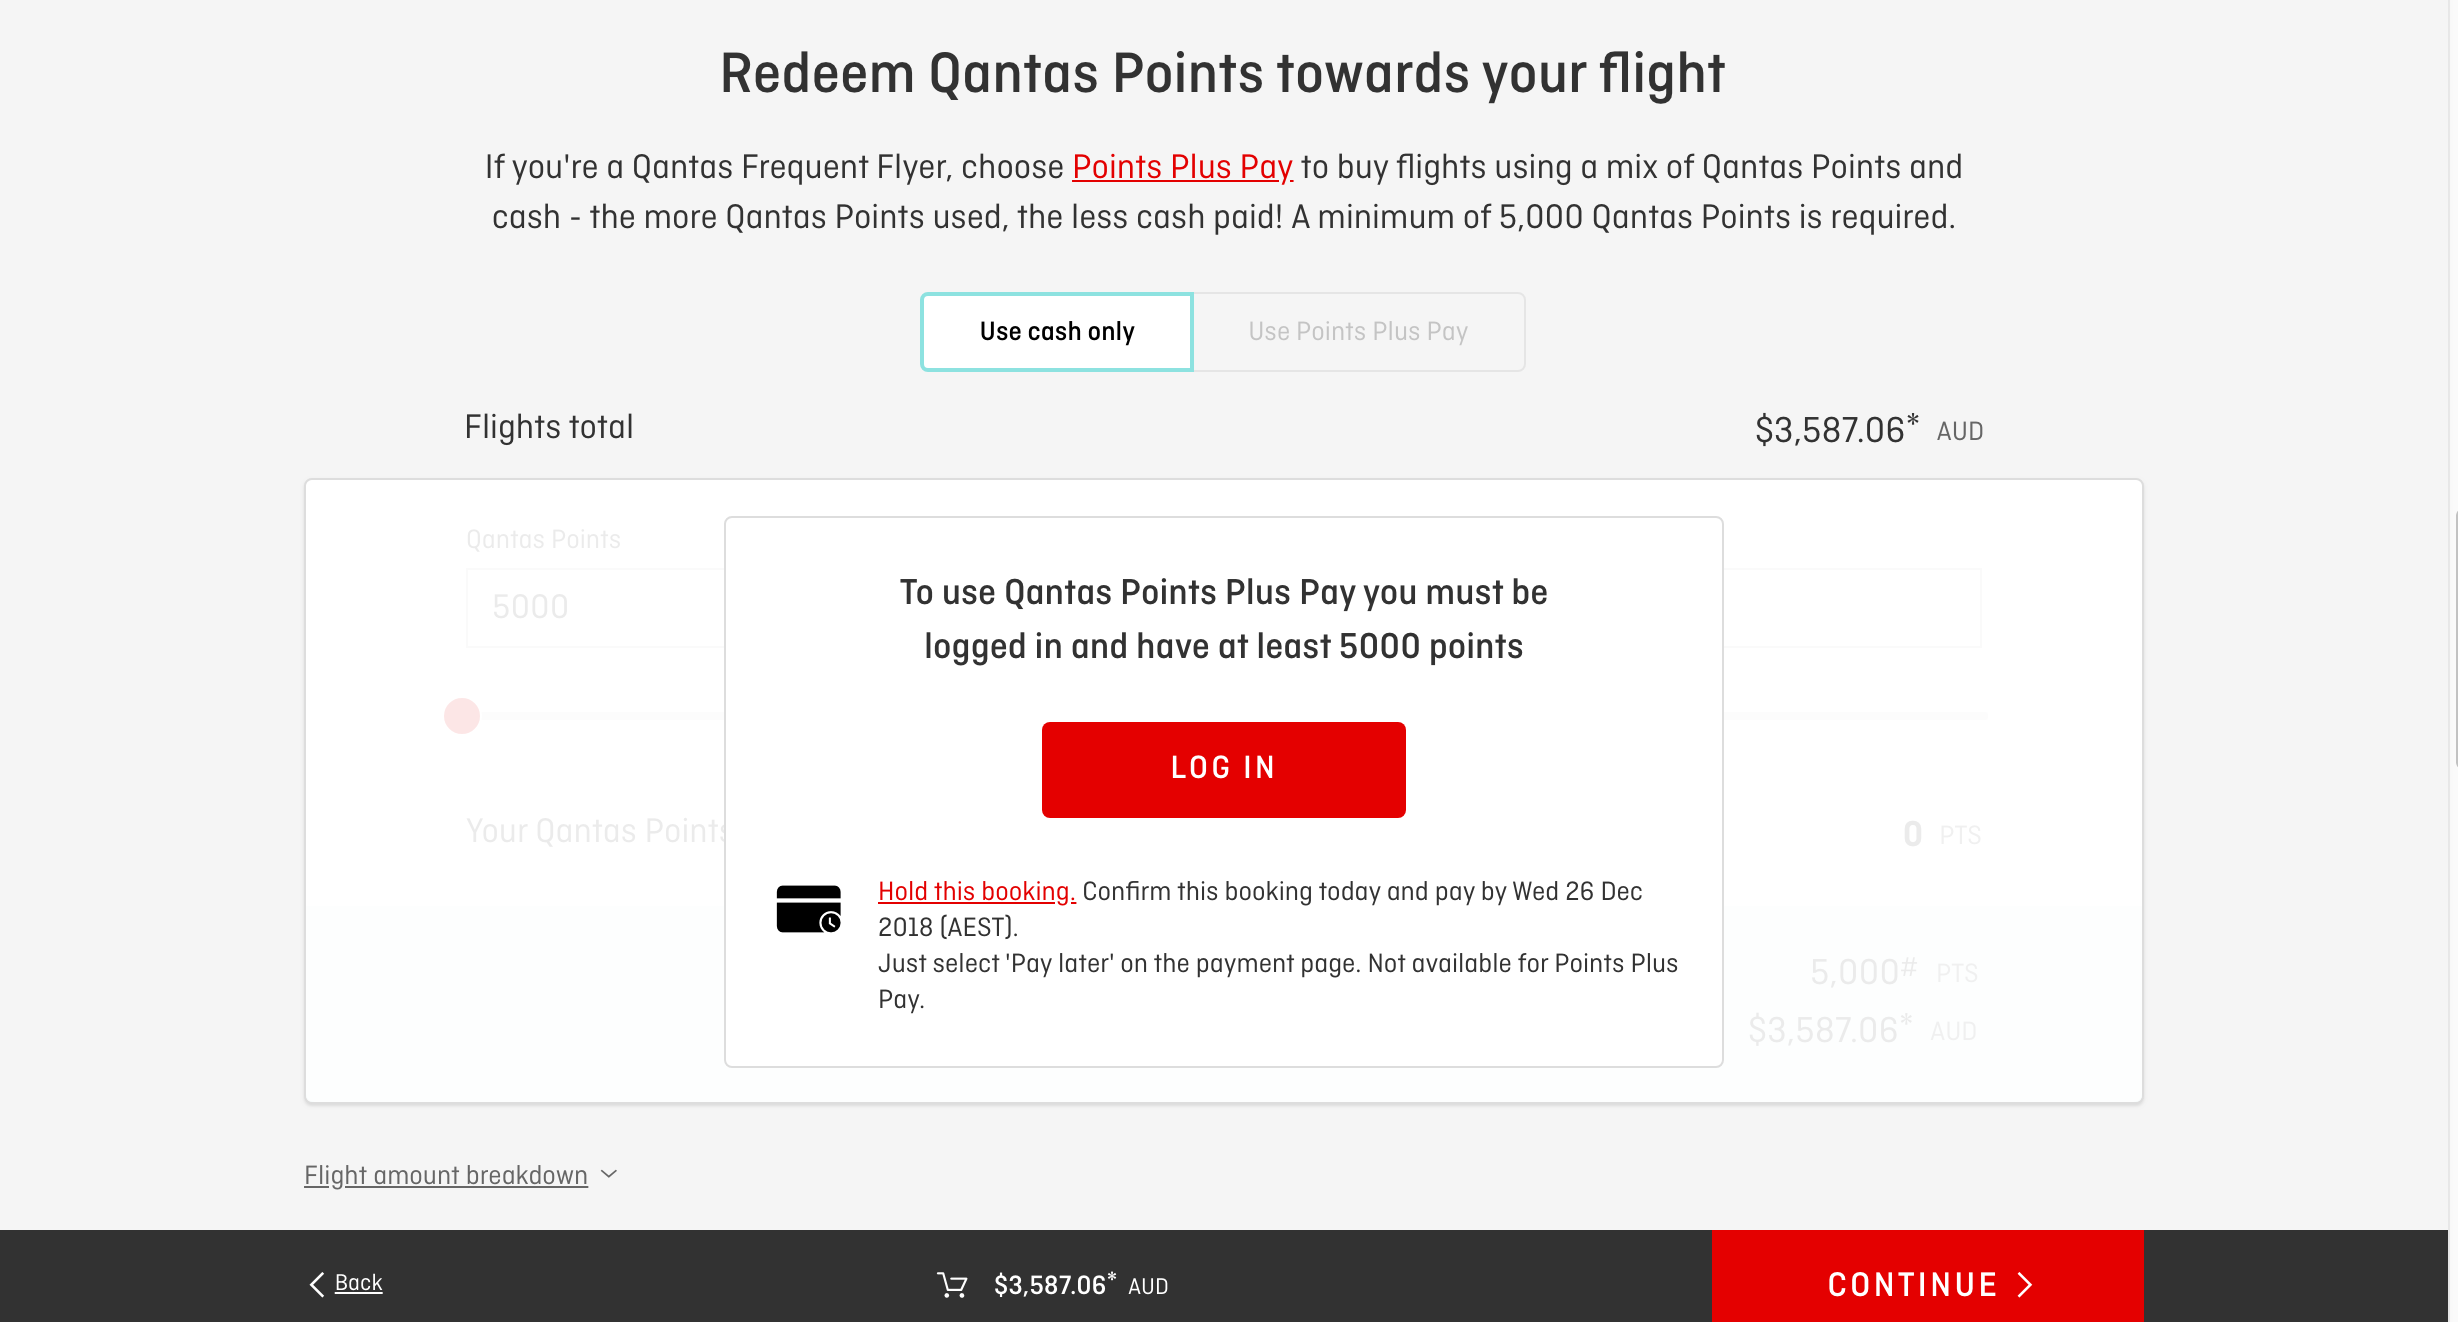Expand Flight amount breakdown
This screenshot has width=2458, height=1322.
click(x=446, y=1175)
